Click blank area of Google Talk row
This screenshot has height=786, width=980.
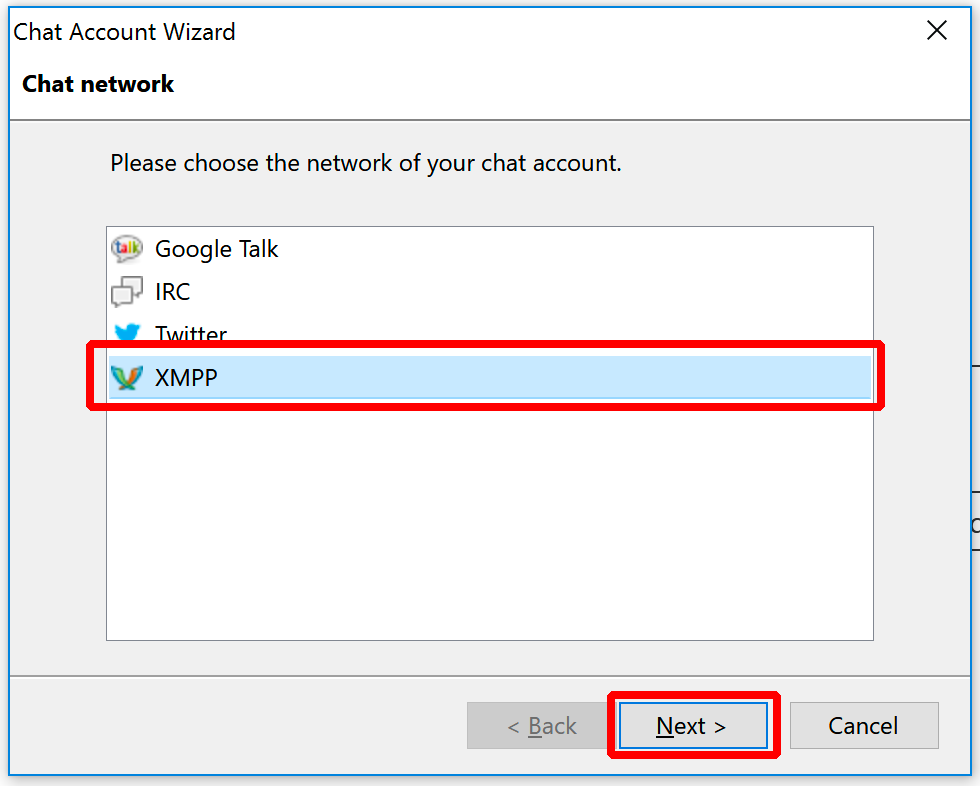point(575,249)
